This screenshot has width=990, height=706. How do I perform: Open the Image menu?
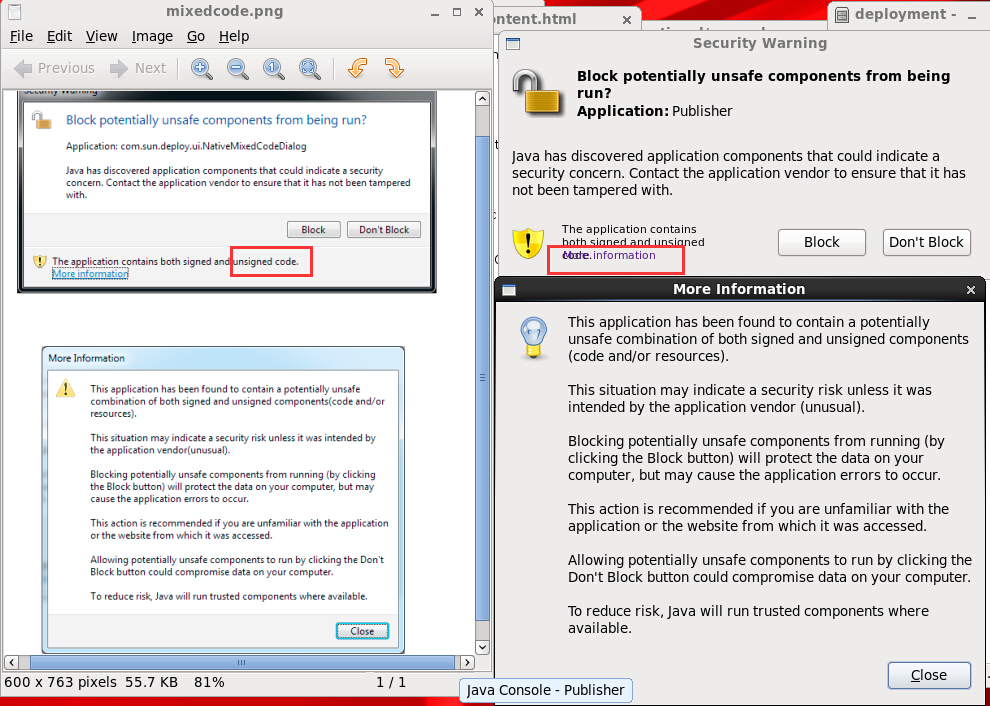pyautogui.click(x=152, y=36)
